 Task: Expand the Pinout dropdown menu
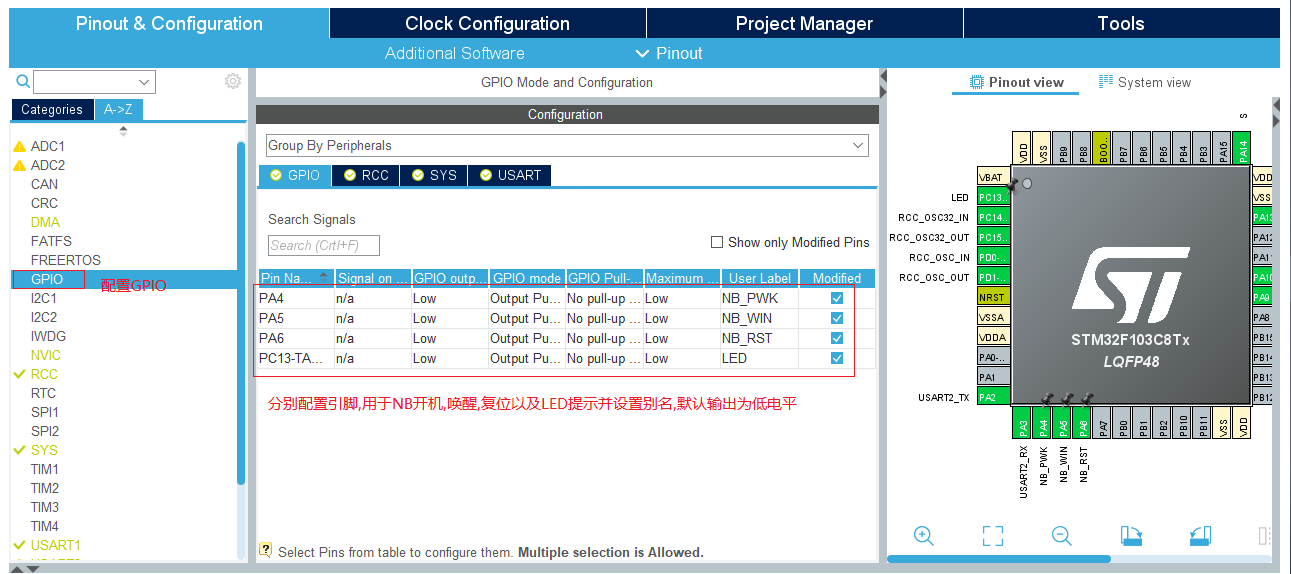click(669, 53)
